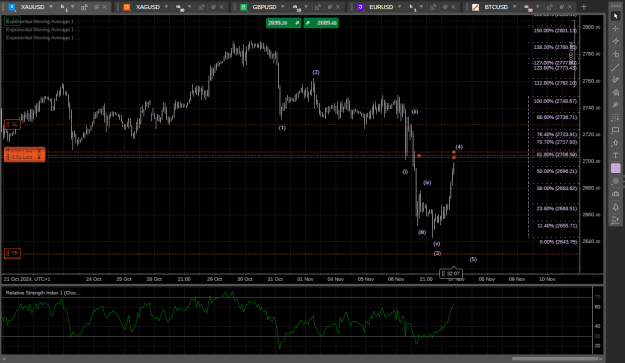Click the buy button at 2699.48
This screenshot has width=625, height=363.
click(321, 23)
